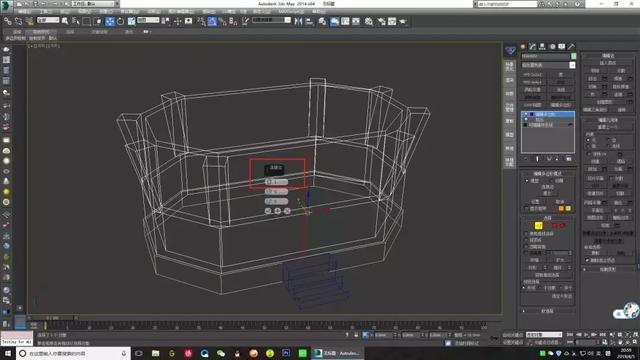
Task: Select the Rotate tool in main toolbar
Action: click(x=121, y=21)
